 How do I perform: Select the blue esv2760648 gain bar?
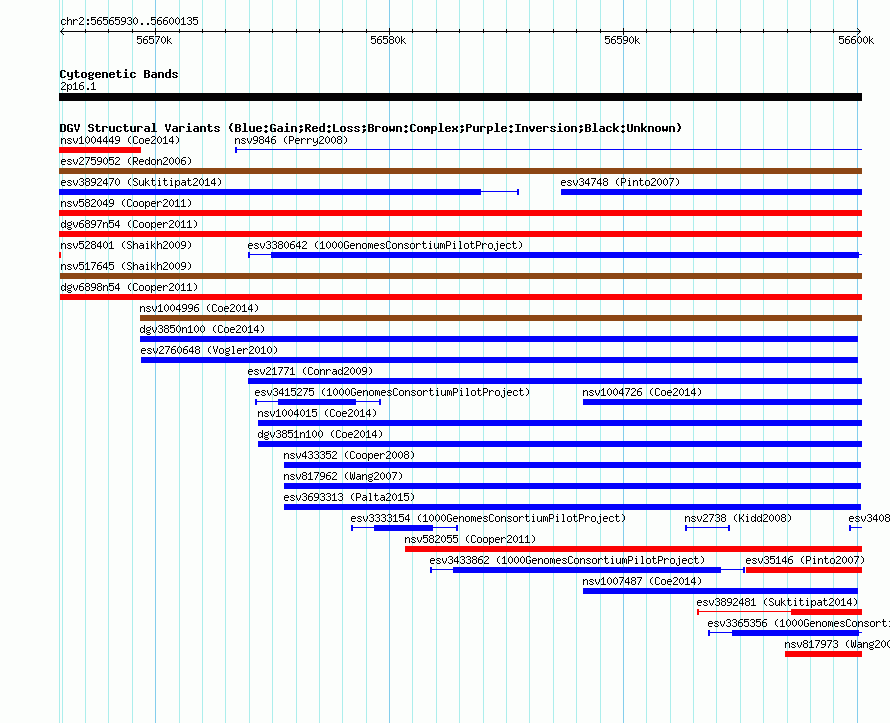coord(499,360)
